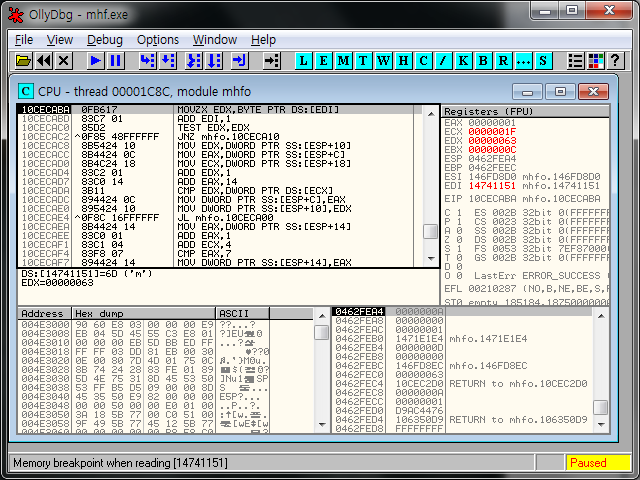Open the Log window with the L button
The height and width of the screenshot is (480, 640).
coord(304,61)
